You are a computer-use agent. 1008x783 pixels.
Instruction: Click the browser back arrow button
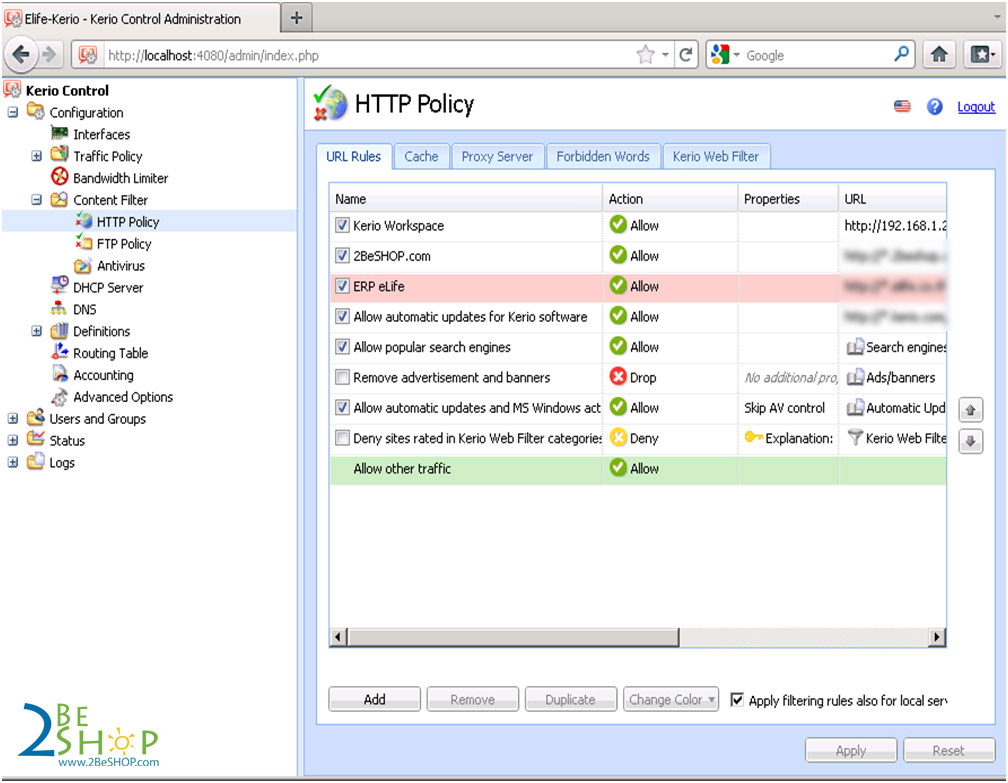[21, 55]
